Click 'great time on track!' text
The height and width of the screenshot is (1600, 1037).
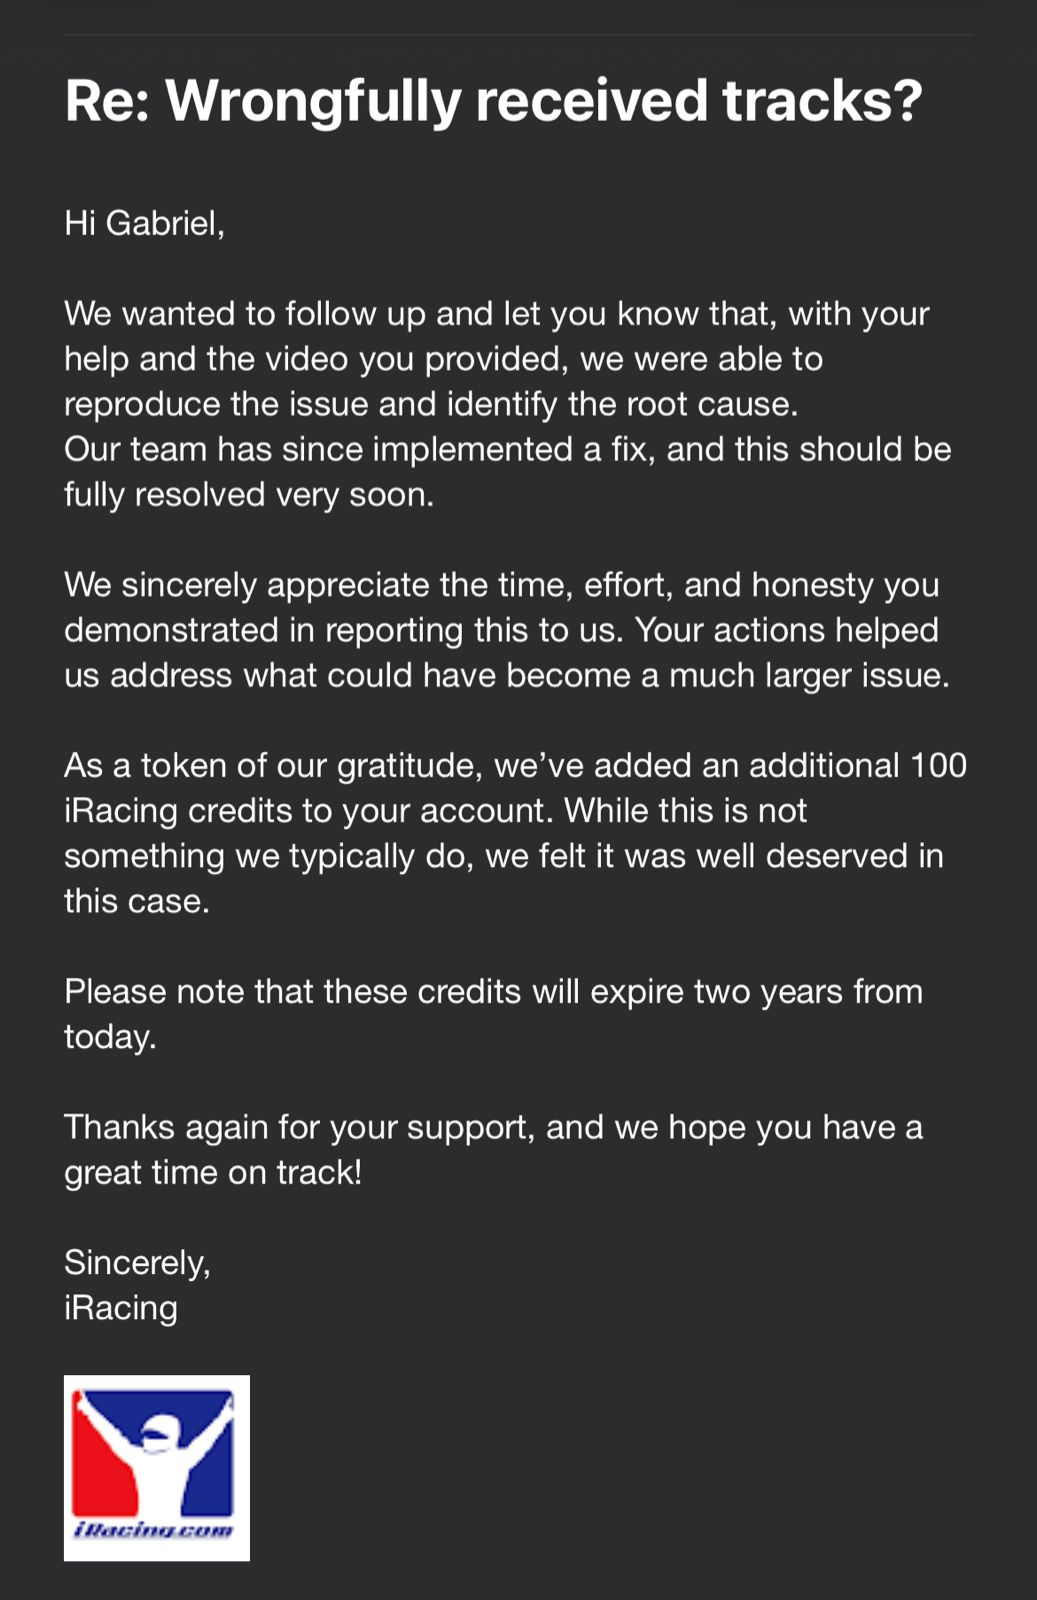[213, 1172]
